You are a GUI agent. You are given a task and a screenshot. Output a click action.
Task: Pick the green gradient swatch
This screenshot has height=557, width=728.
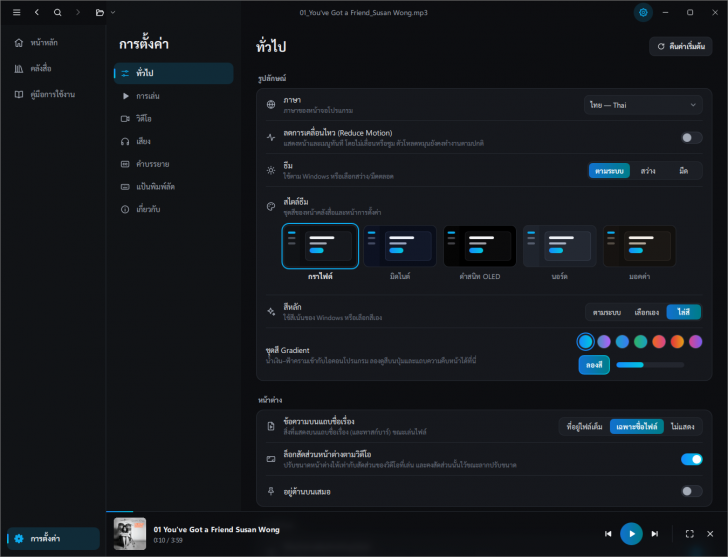point(640,342)
